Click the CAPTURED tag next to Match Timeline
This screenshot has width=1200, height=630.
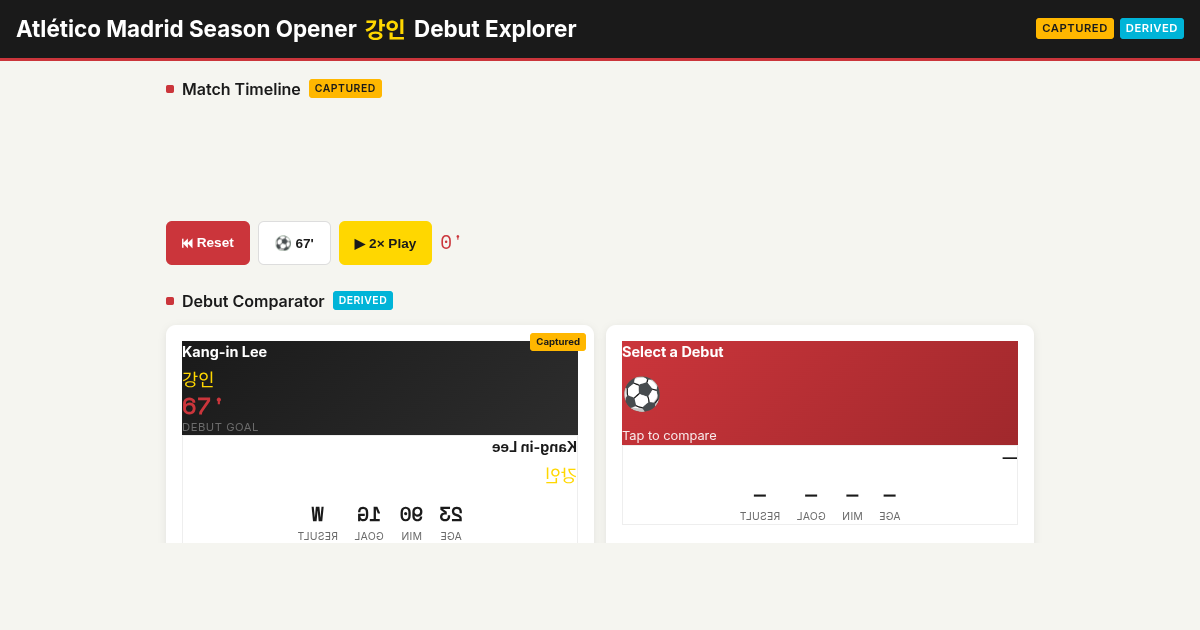click(345, 88)
